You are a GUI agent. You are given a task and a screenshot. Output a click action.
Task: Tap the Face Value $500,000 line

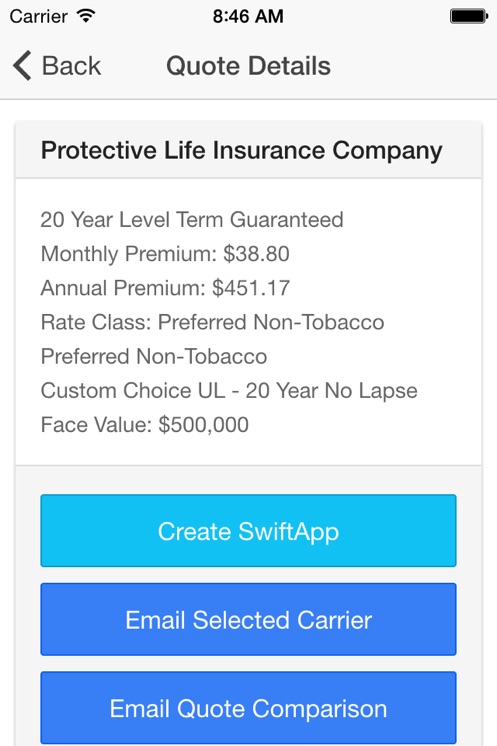pyautogui.click(x=145, y=425)
